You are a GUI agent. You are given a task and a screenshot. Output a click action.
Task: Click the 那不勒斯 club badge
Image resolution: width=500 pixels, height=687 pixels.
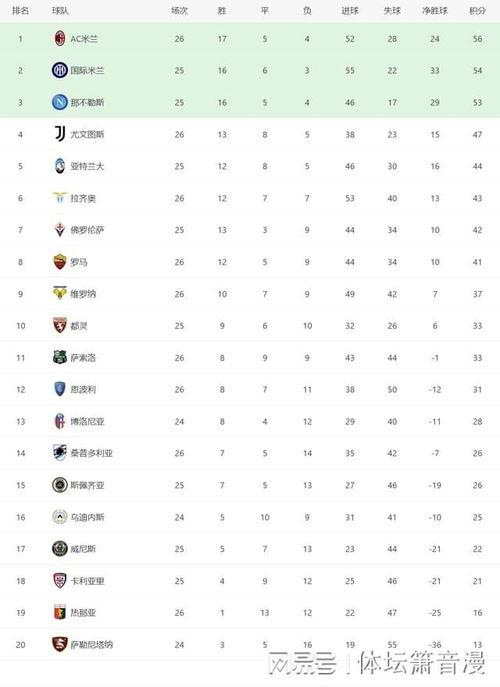point(60,102)
